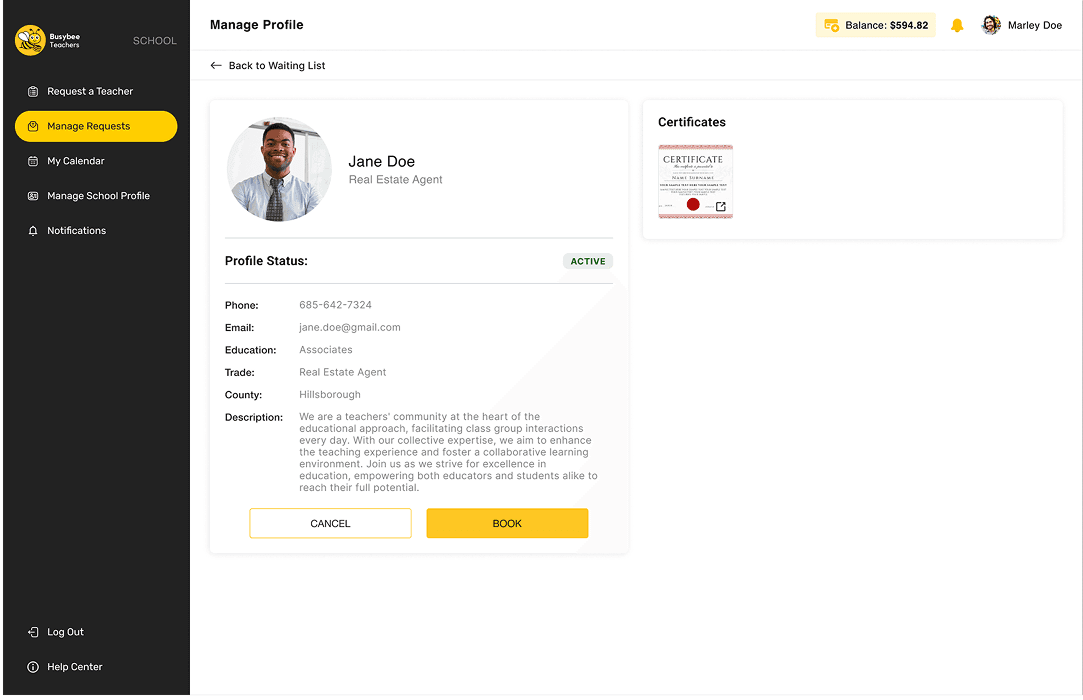Click Marley Doe's avatar picture
Viewport: 1083px width, 700px height.
[991, 25]
